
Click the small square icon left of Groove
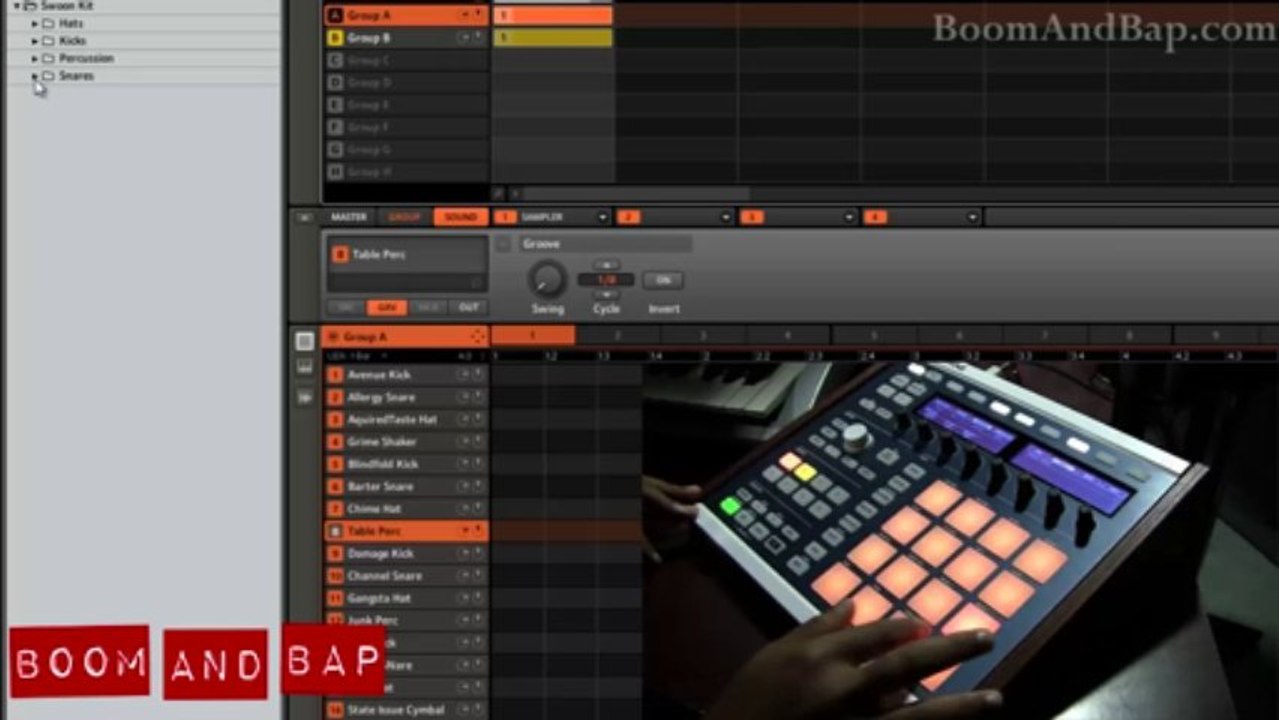pyautogui.click(x=504, y=244)
